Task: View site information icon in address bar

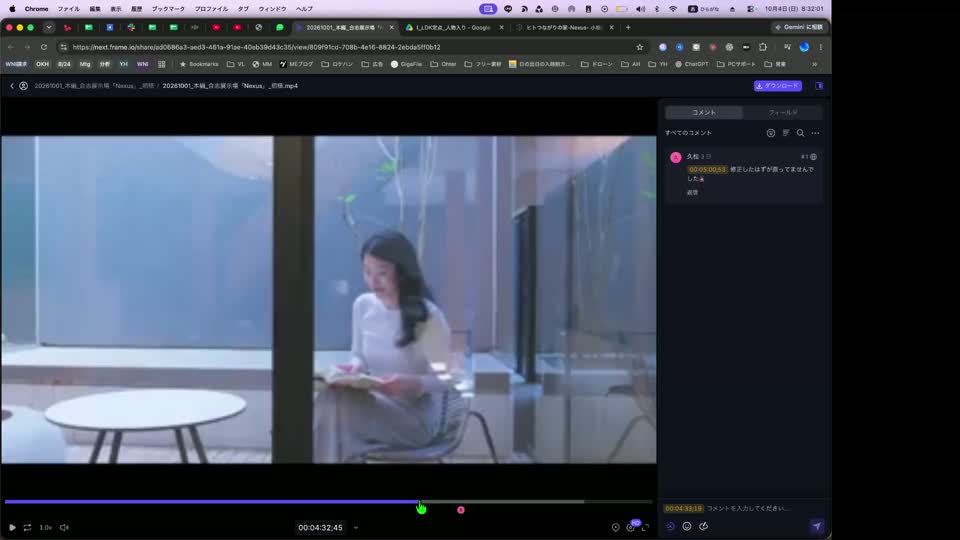Action: [63, 47]
